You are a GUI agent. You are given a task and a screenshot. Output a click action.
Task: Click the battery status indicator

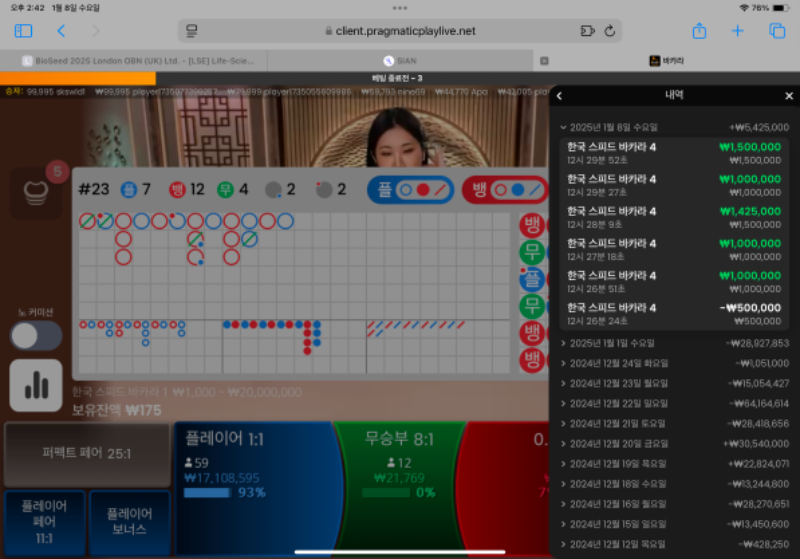tap(781, 8)
